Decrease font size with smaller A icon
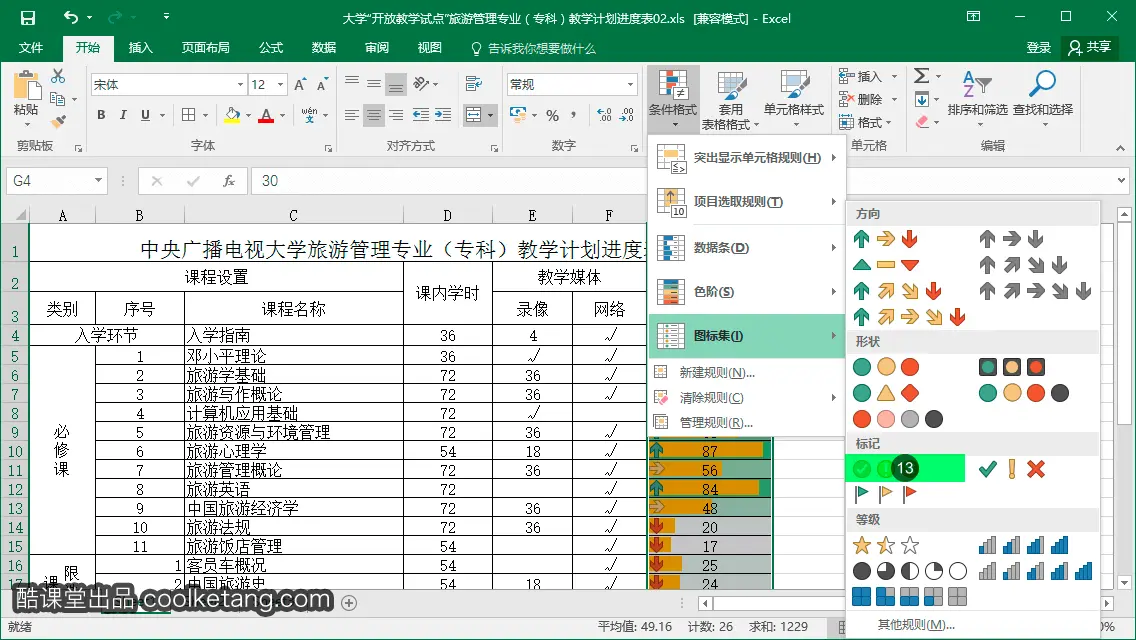The height and width of the screenshot is (640, 1136). point(322,85)
